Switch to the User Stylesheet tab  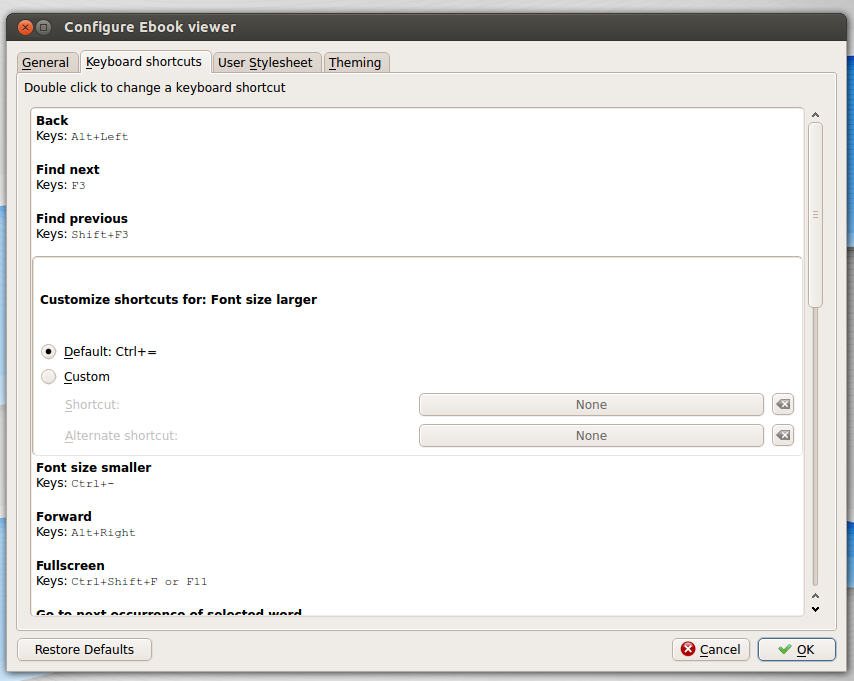(265, 63)
